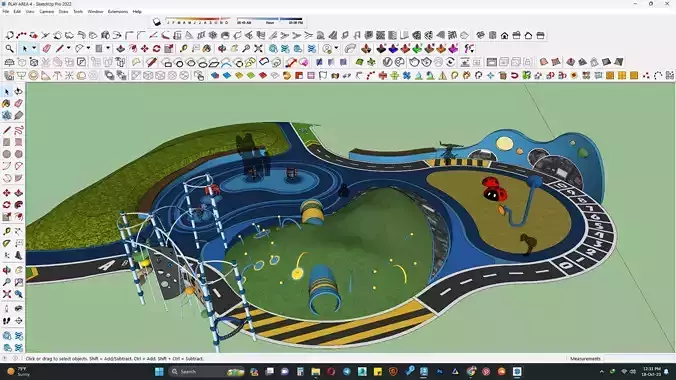676x380 pixels.
Task: Open Chrome from taskbar
Action: coord(471,371)
